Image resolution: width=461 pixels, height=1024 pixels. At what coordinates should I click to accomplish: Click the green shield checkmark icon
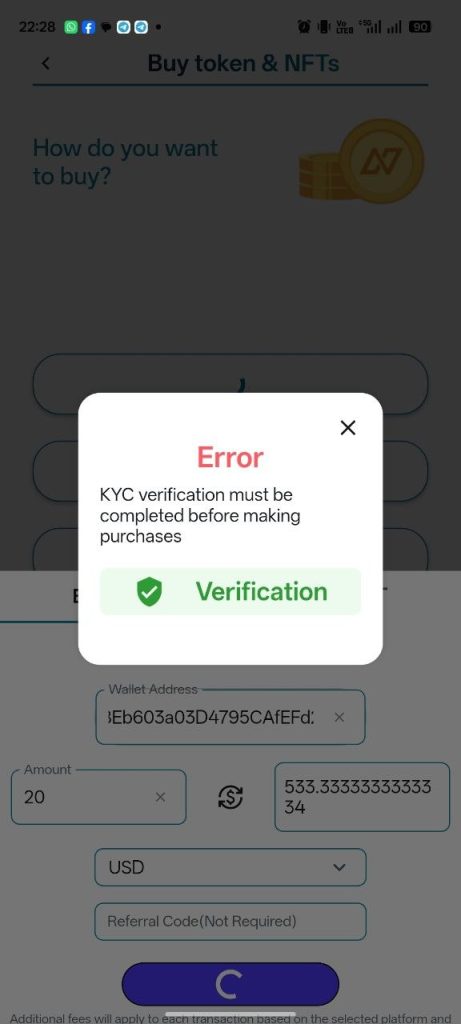pos(150,592)
